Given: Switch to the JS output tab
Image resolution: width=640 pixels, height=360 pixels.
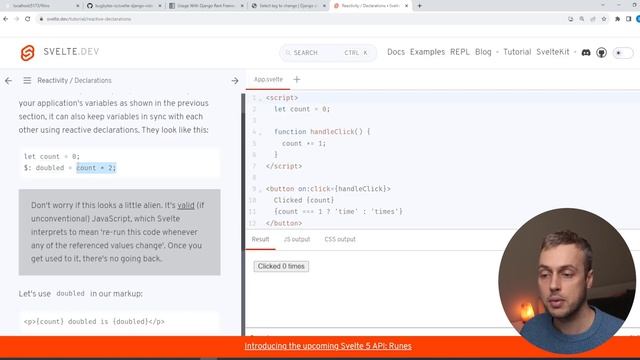Looking at the screenshot, I should click(297, 239).
